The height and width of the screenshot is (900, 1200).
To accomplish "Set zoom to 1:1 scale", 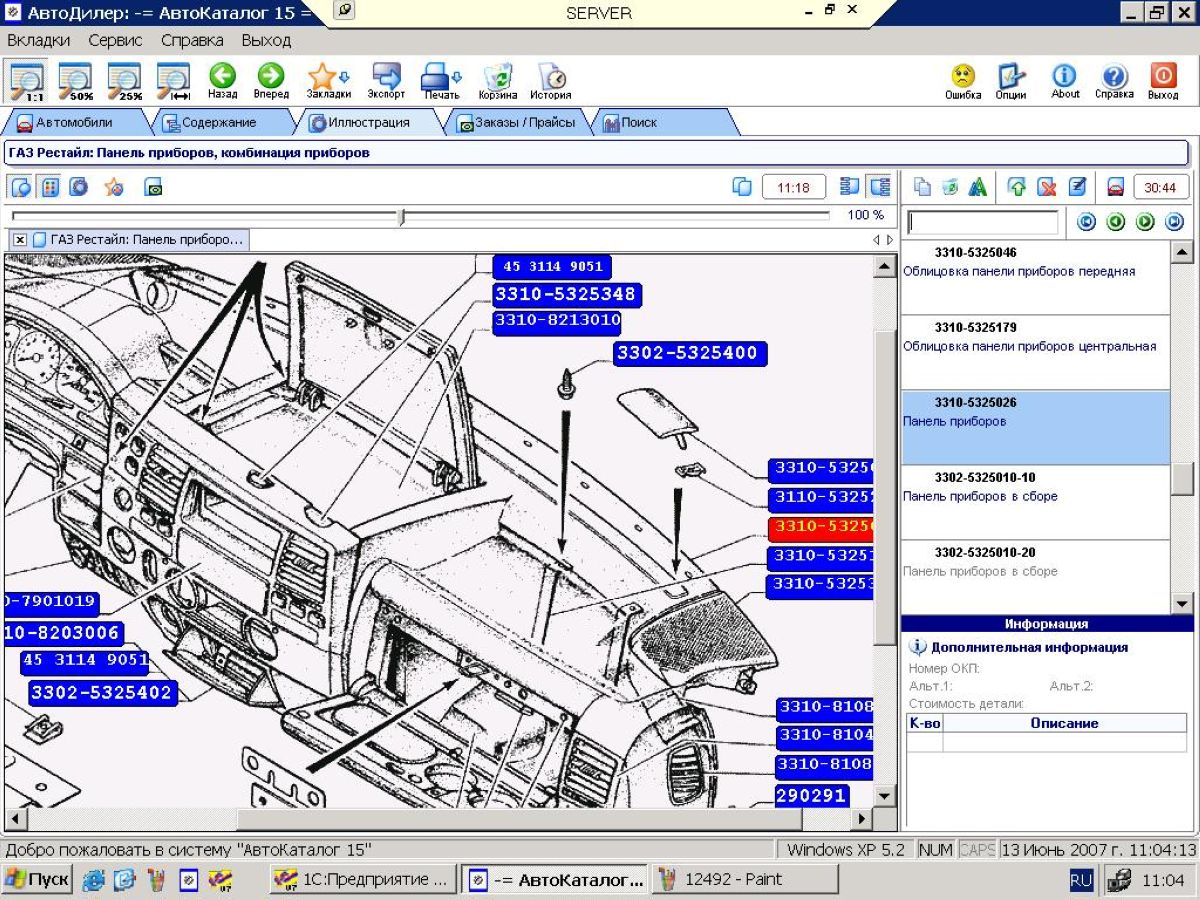I will coord(27,81).
